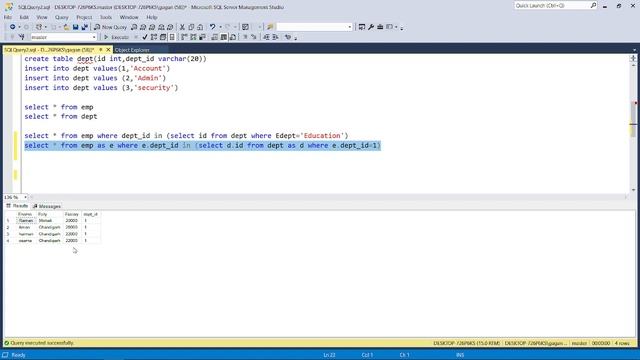Click the decrease indent icon
The height and width of the screenshot is (360, 640).
266,37
